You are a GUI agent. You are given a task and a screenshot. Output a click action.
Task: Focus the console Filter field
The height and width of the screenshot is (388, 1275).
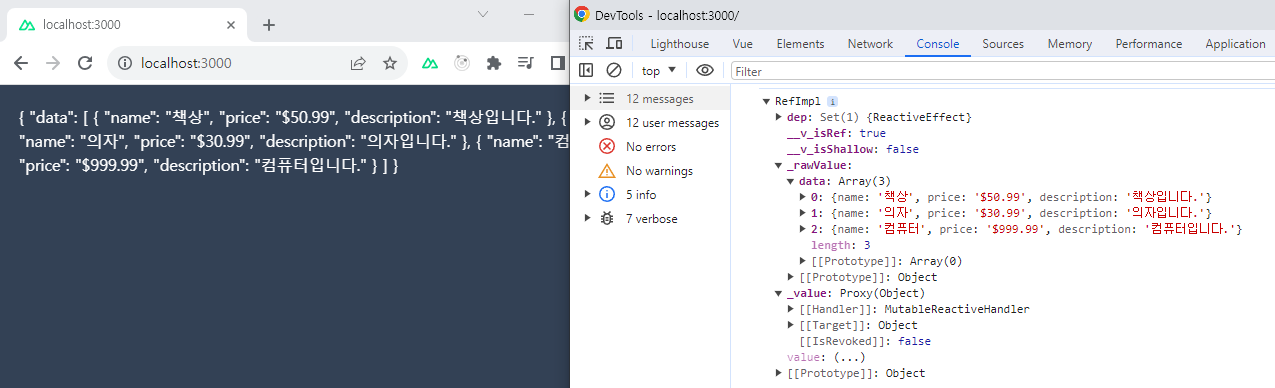point(1003,71)
